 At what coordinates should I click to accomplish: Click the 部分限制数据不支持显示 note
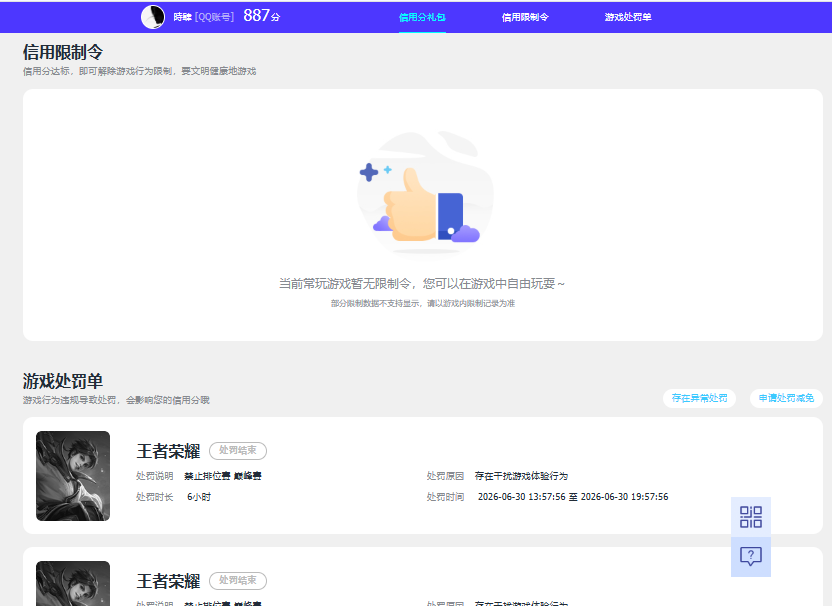tap(423, 304)
